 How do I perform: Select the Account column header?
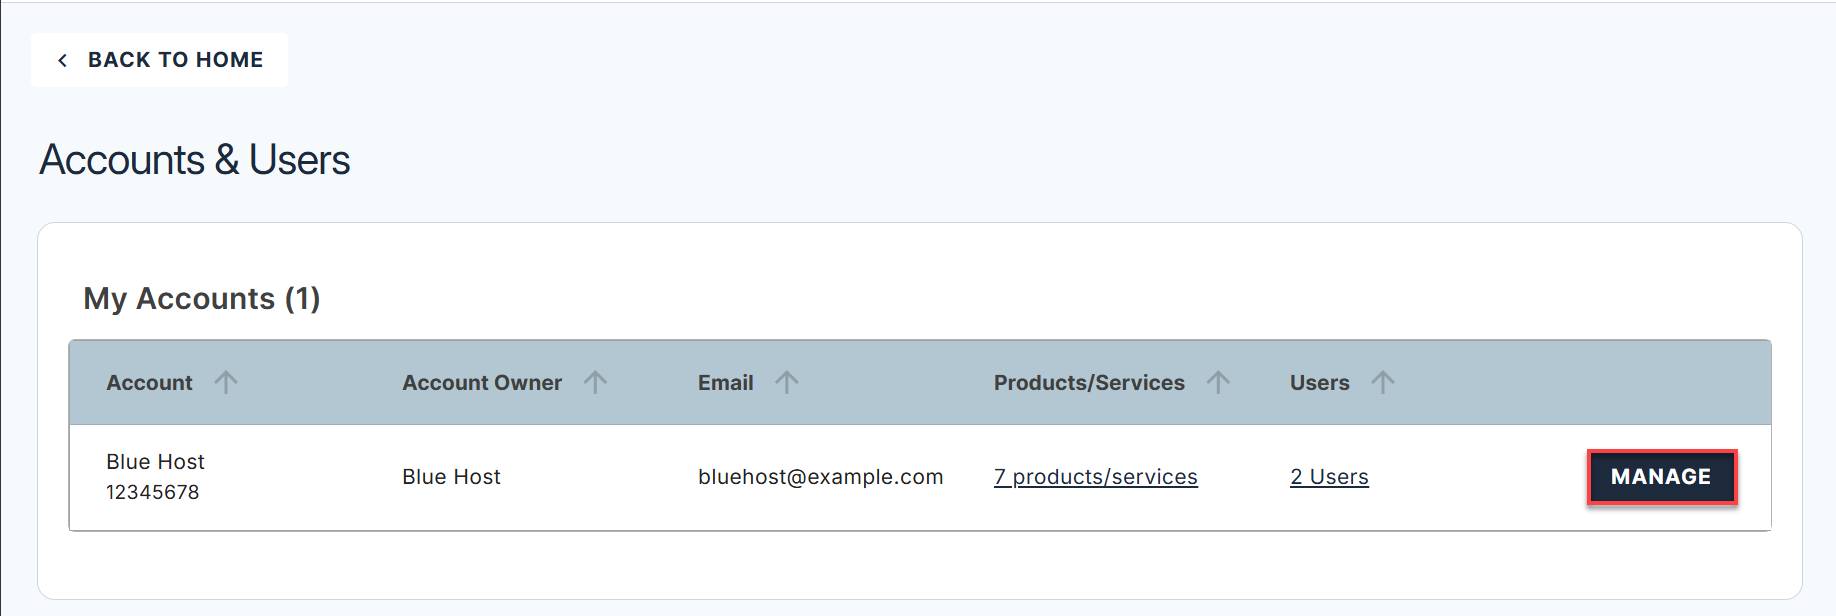click(149, 381)
